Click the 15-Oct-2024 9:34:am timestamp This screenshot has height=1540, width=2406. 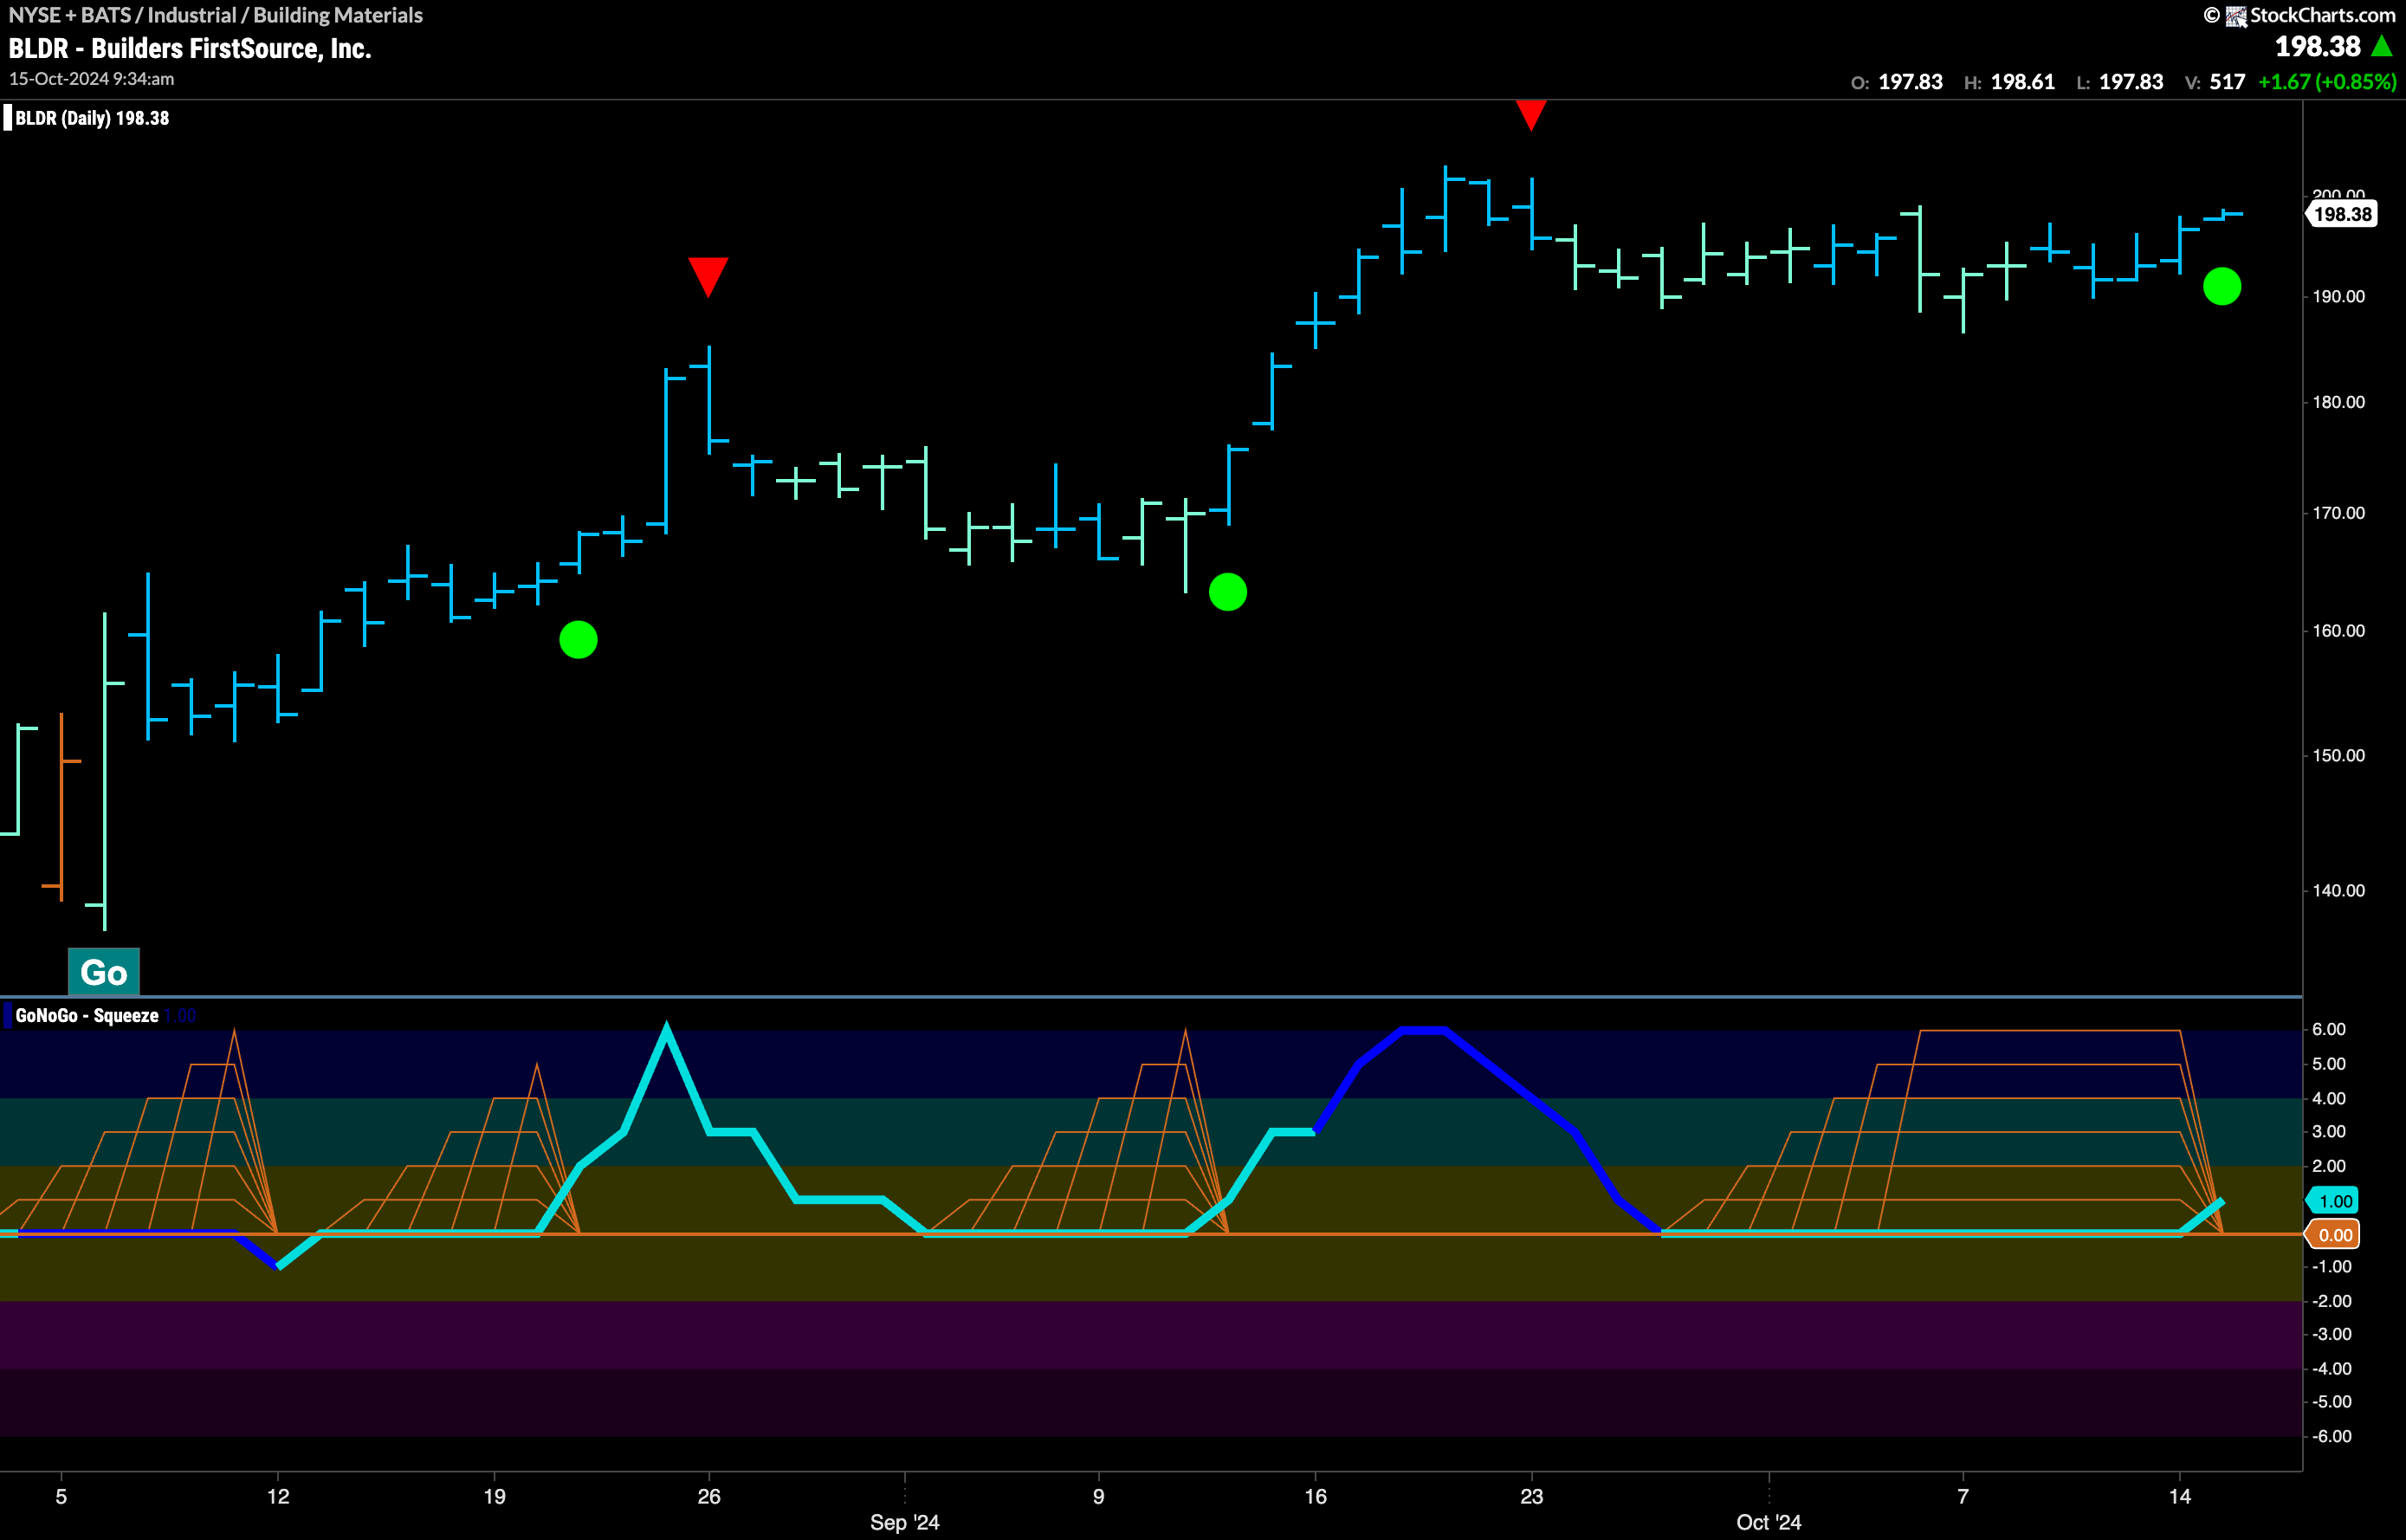coord(91,79)
